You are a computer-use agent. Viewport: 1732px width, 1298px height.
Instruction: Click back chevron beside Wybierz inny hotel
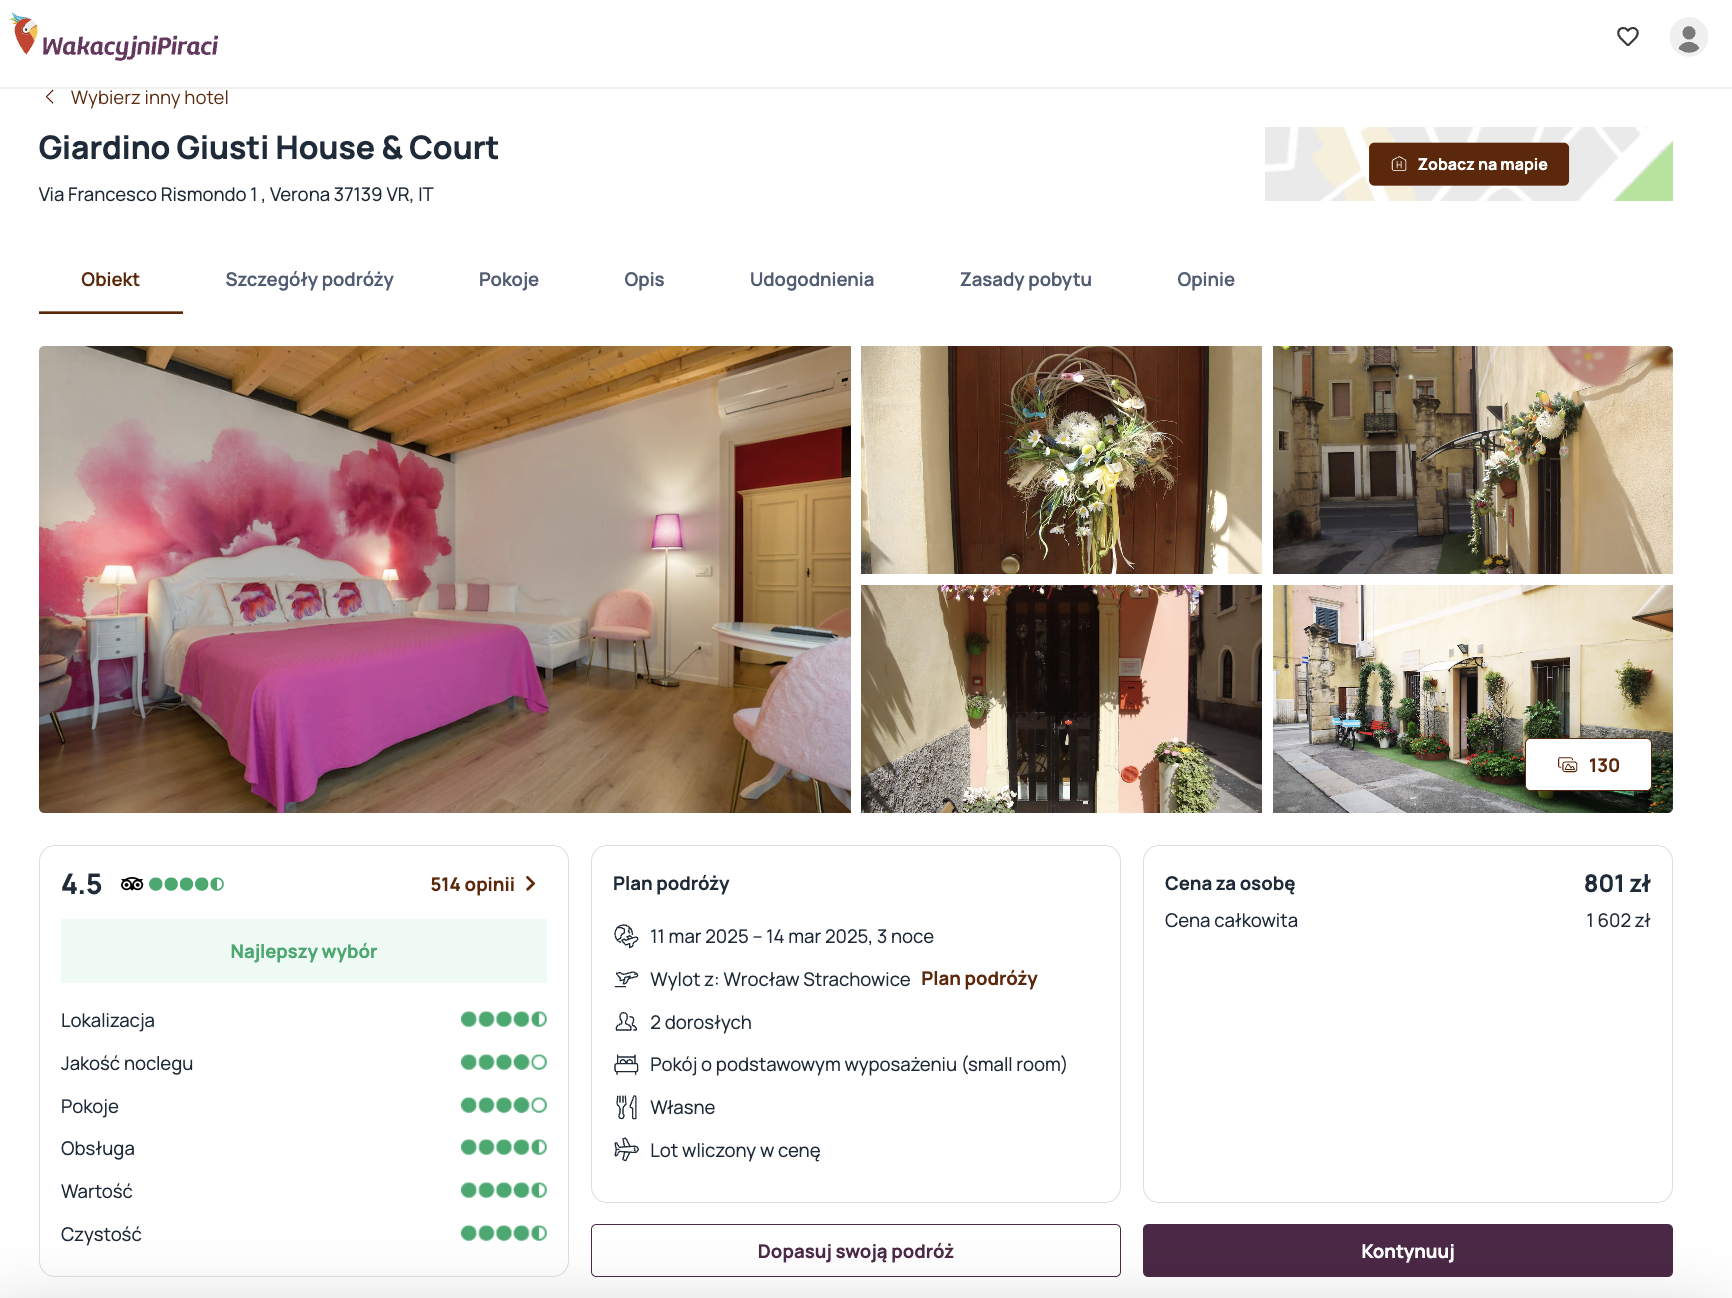[49, 97]
